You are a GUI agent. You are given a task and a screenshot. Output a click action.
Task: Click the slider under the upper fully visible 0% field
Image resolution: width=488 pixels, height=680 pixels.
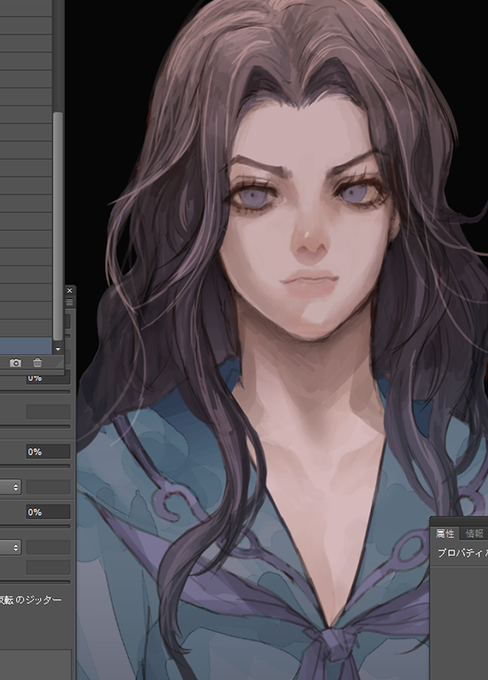coord(35,466)
